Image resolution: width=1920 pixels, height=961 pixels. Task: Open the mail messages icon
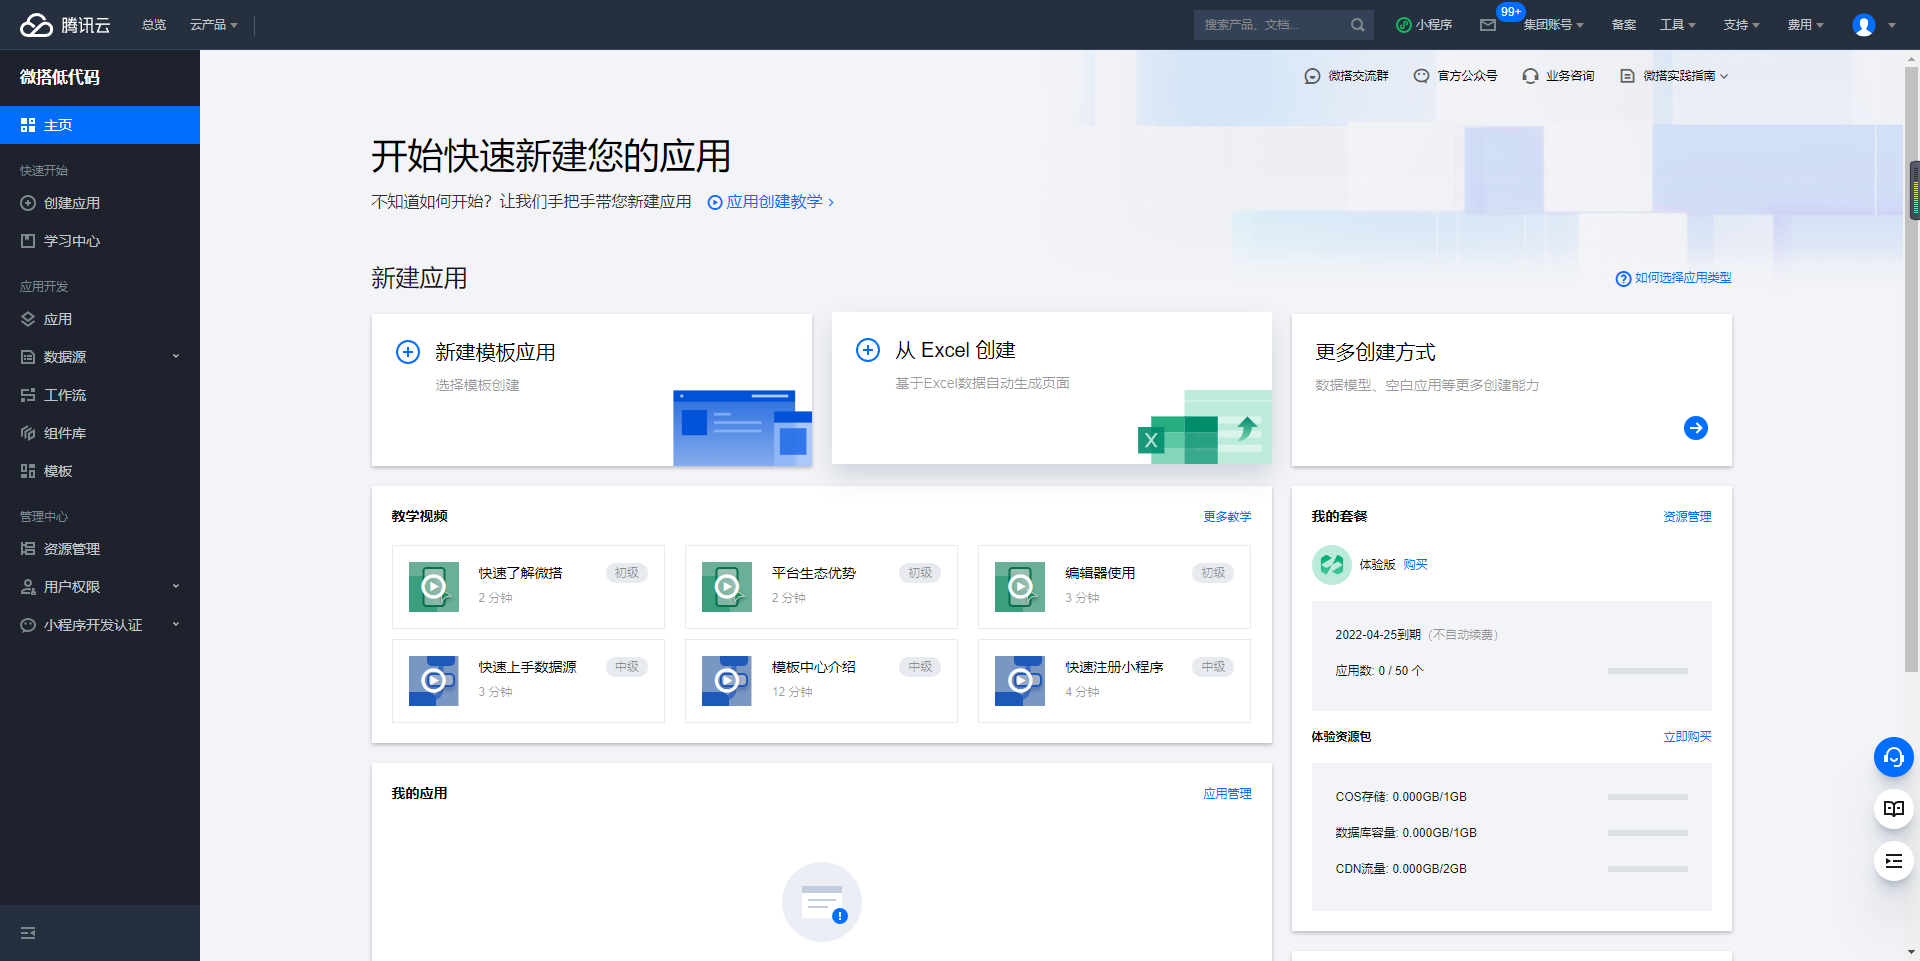click(x=1488, y=25)
